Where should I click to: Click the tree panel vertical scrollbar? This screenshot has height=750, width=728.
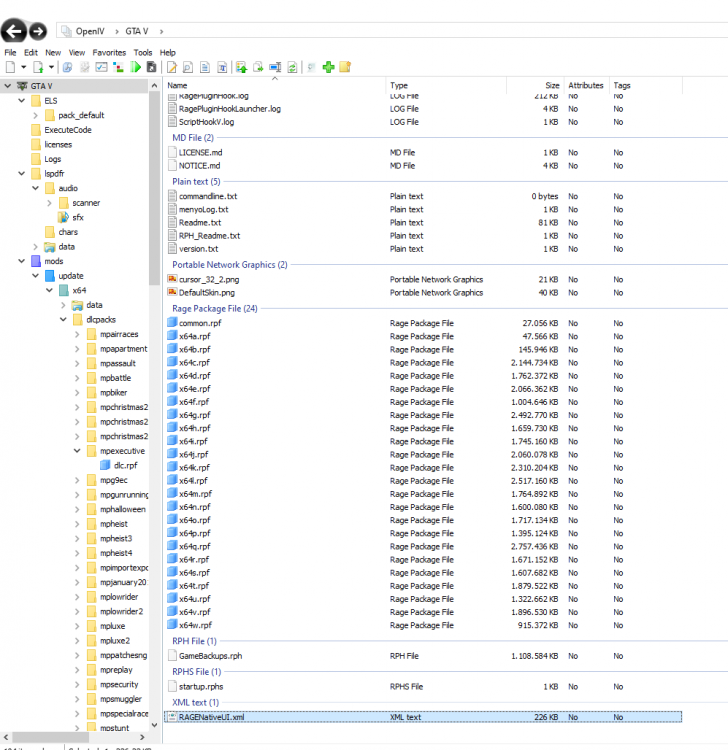point(154,188)
